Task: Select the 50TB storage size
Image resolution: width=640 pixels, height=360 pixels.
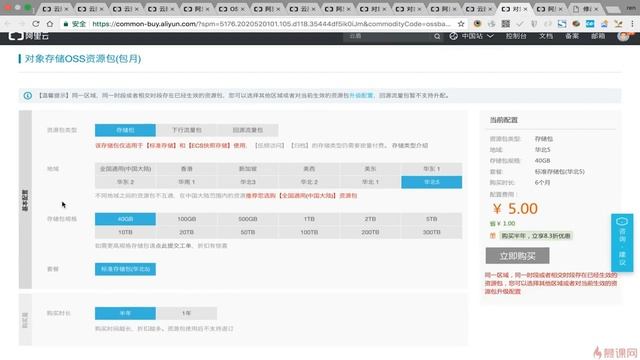Action: pos(248,232)
